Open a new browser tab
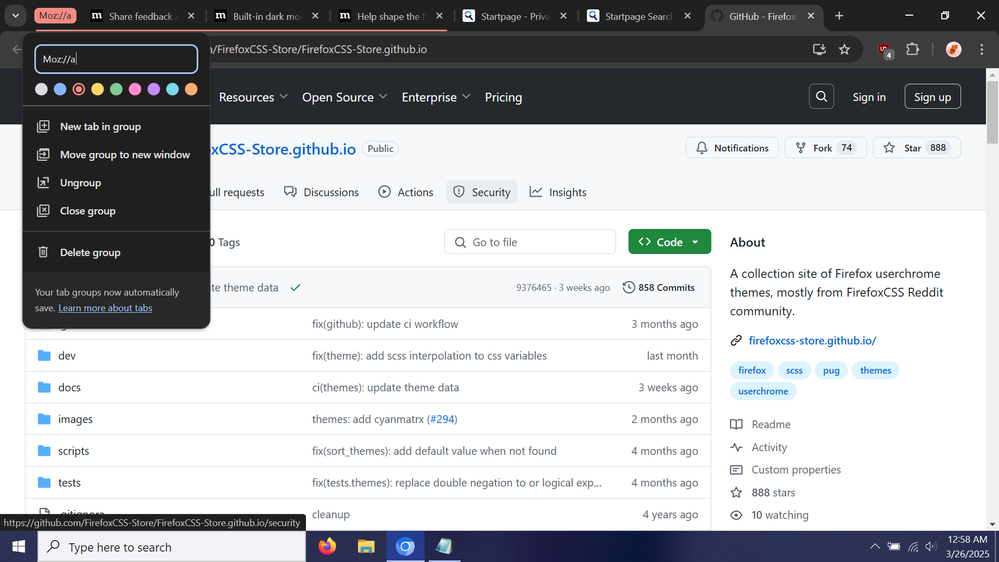Viewport: 999px width, 562px height. tap(839, 16)
